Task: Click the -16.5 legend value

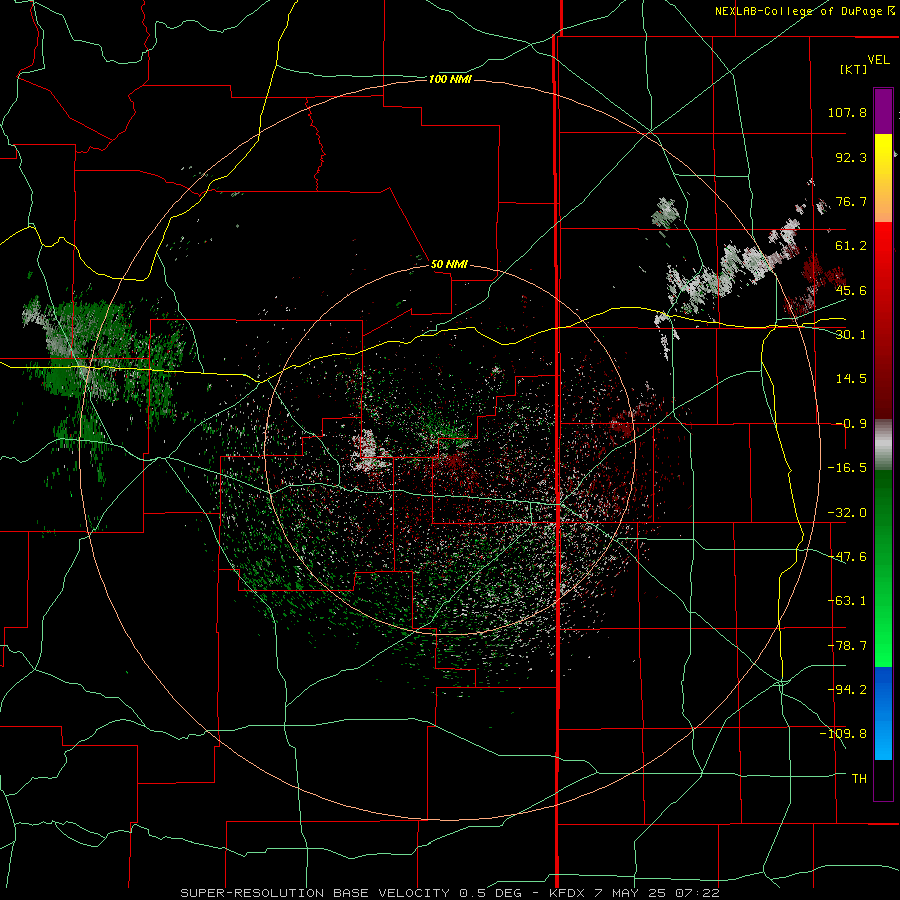Action: 847,468
